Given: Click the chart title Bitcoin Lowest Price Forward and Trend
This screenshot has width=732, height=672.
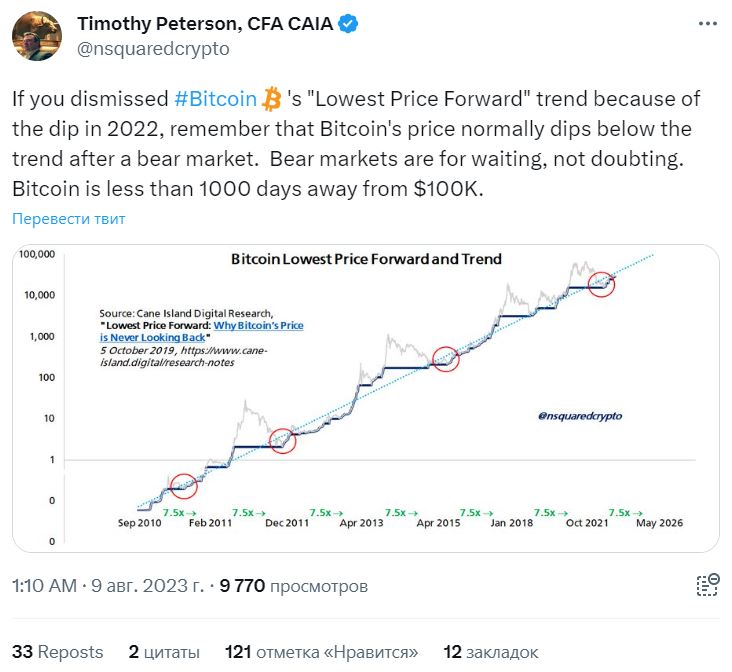Looking at the screenshot, I should 366,259.
